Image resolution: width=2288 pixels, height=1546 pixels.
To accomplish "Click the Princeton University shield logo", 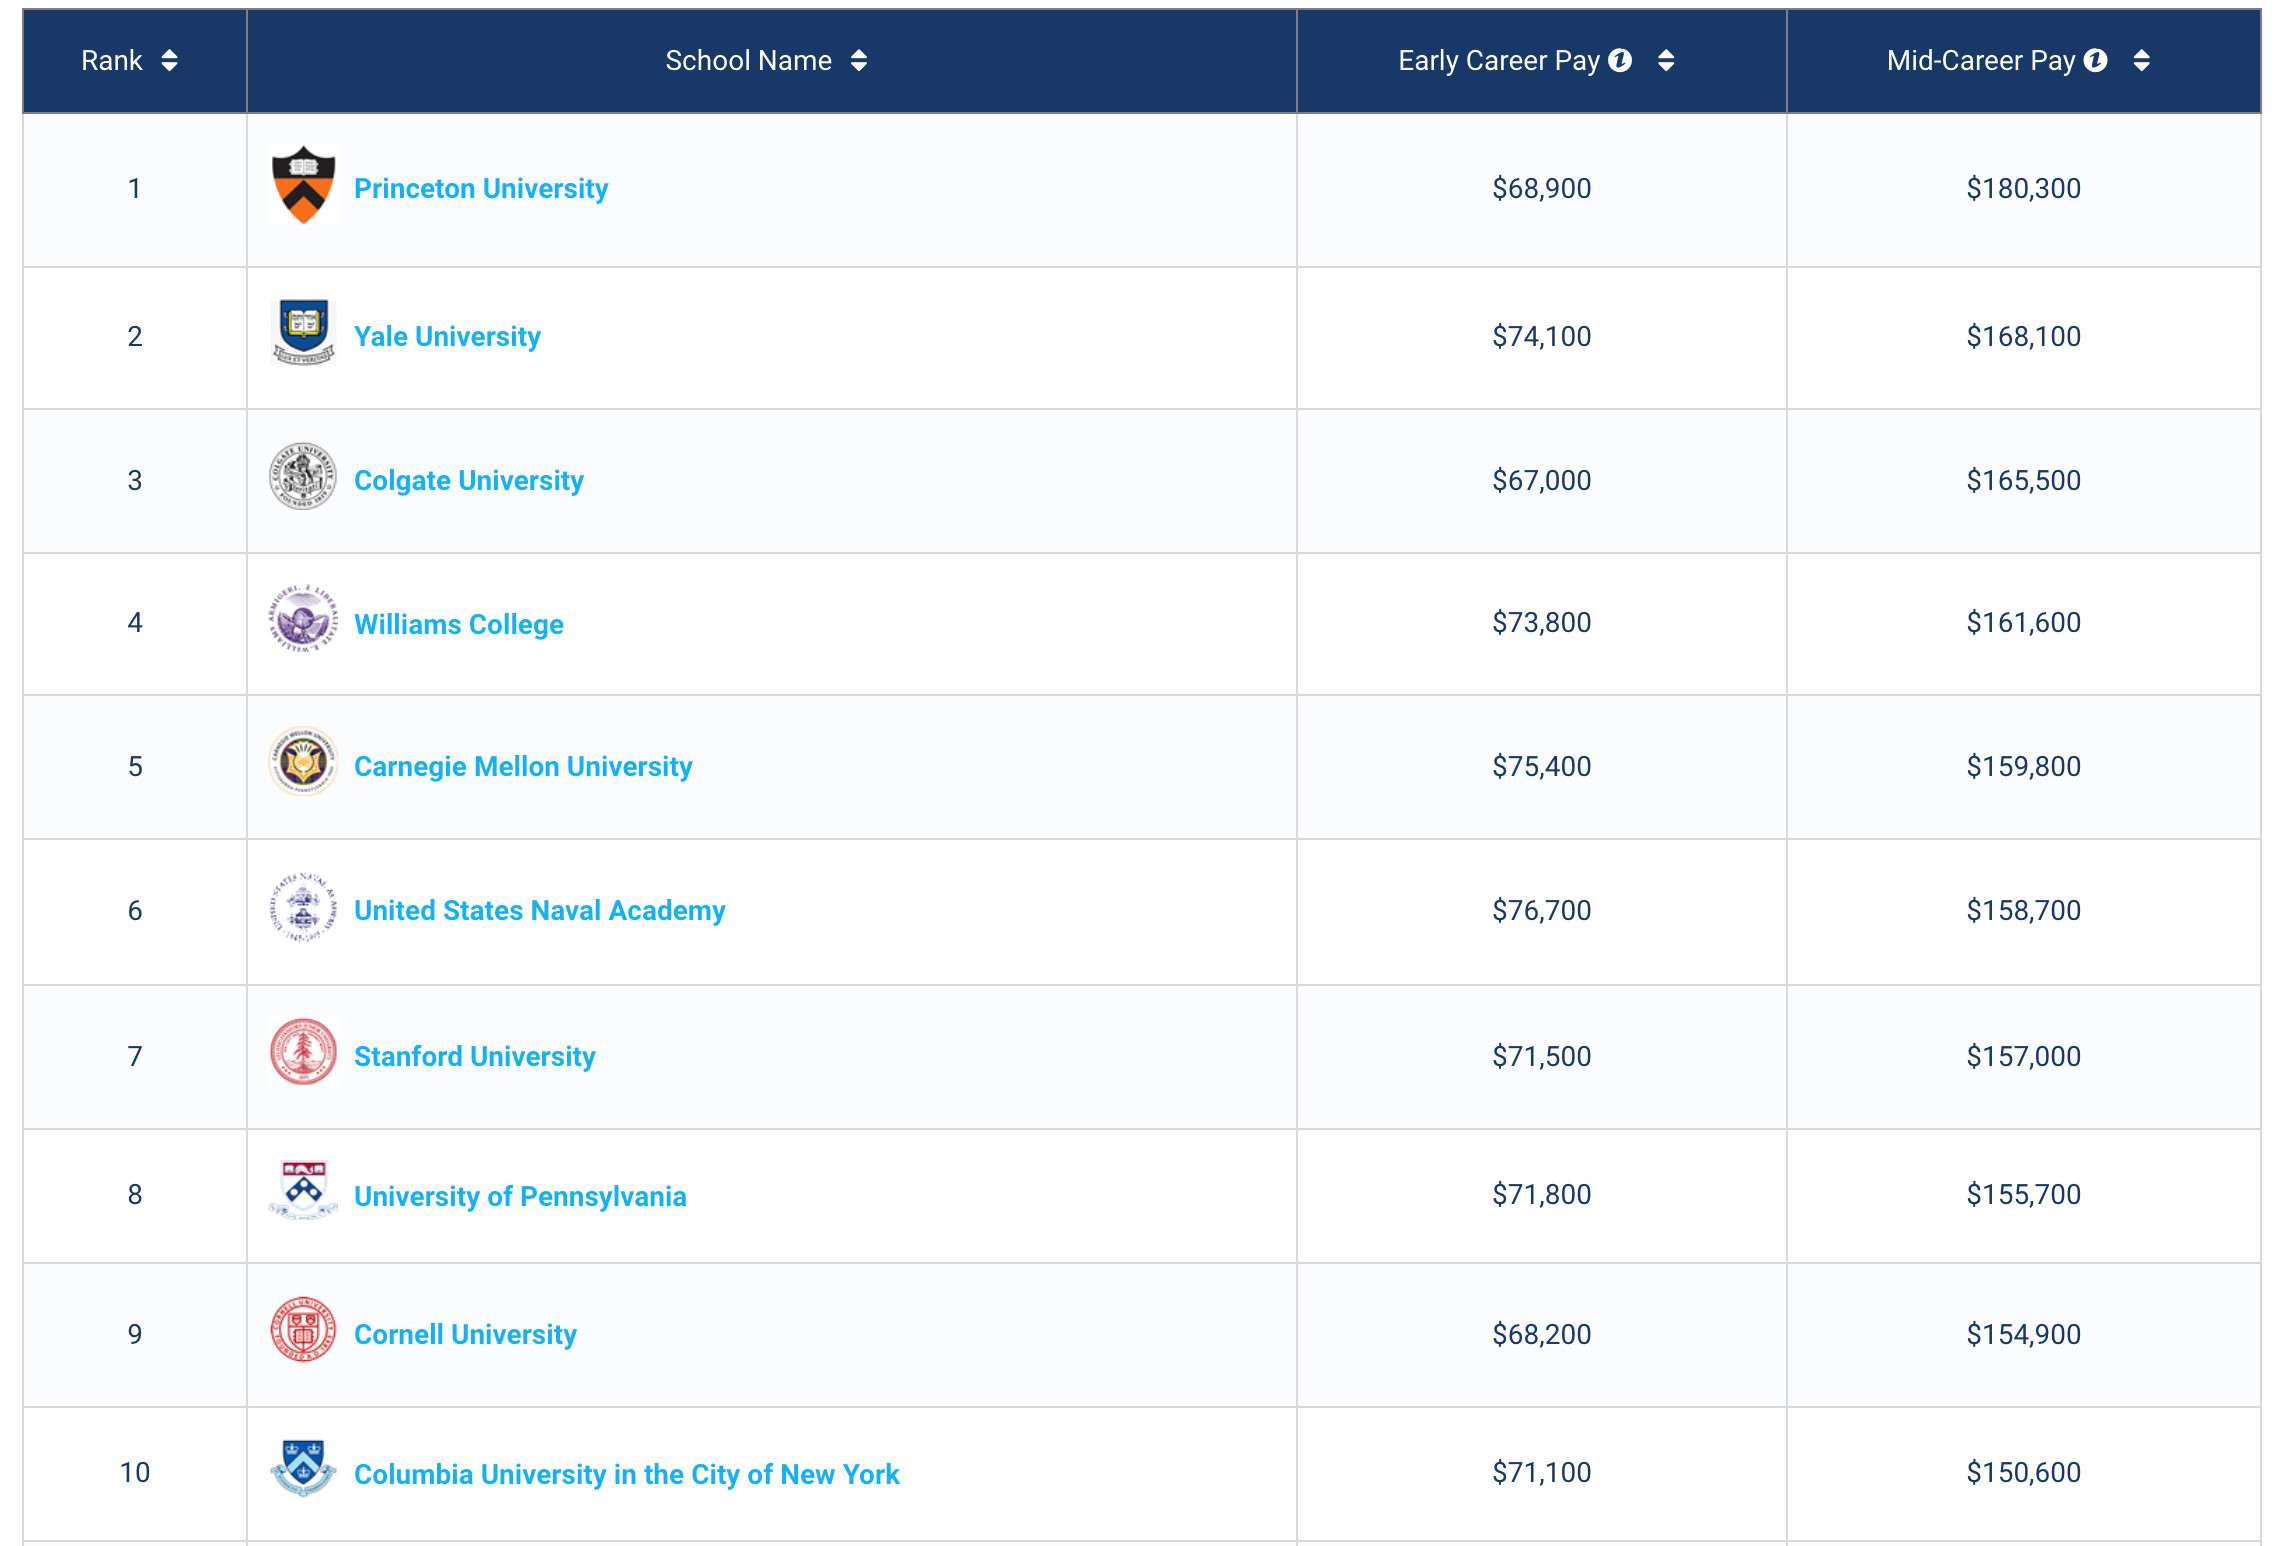I will coord(303,186).
